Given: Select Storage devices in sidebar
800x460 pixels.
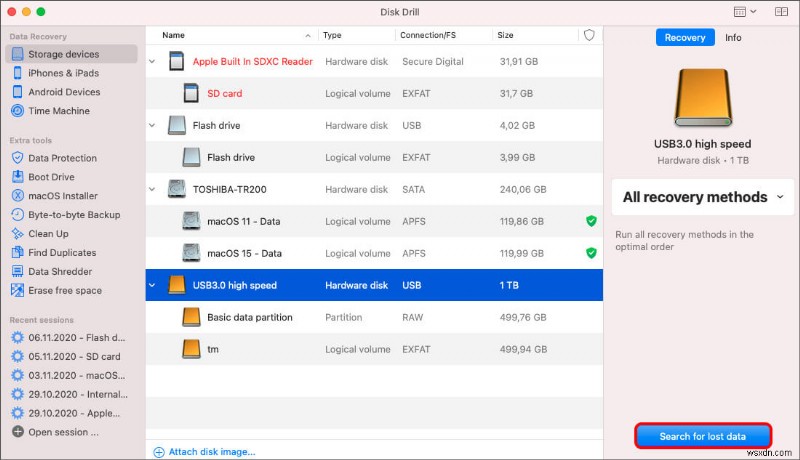Looking at the screenshot, I should click(x=71, y=54).
